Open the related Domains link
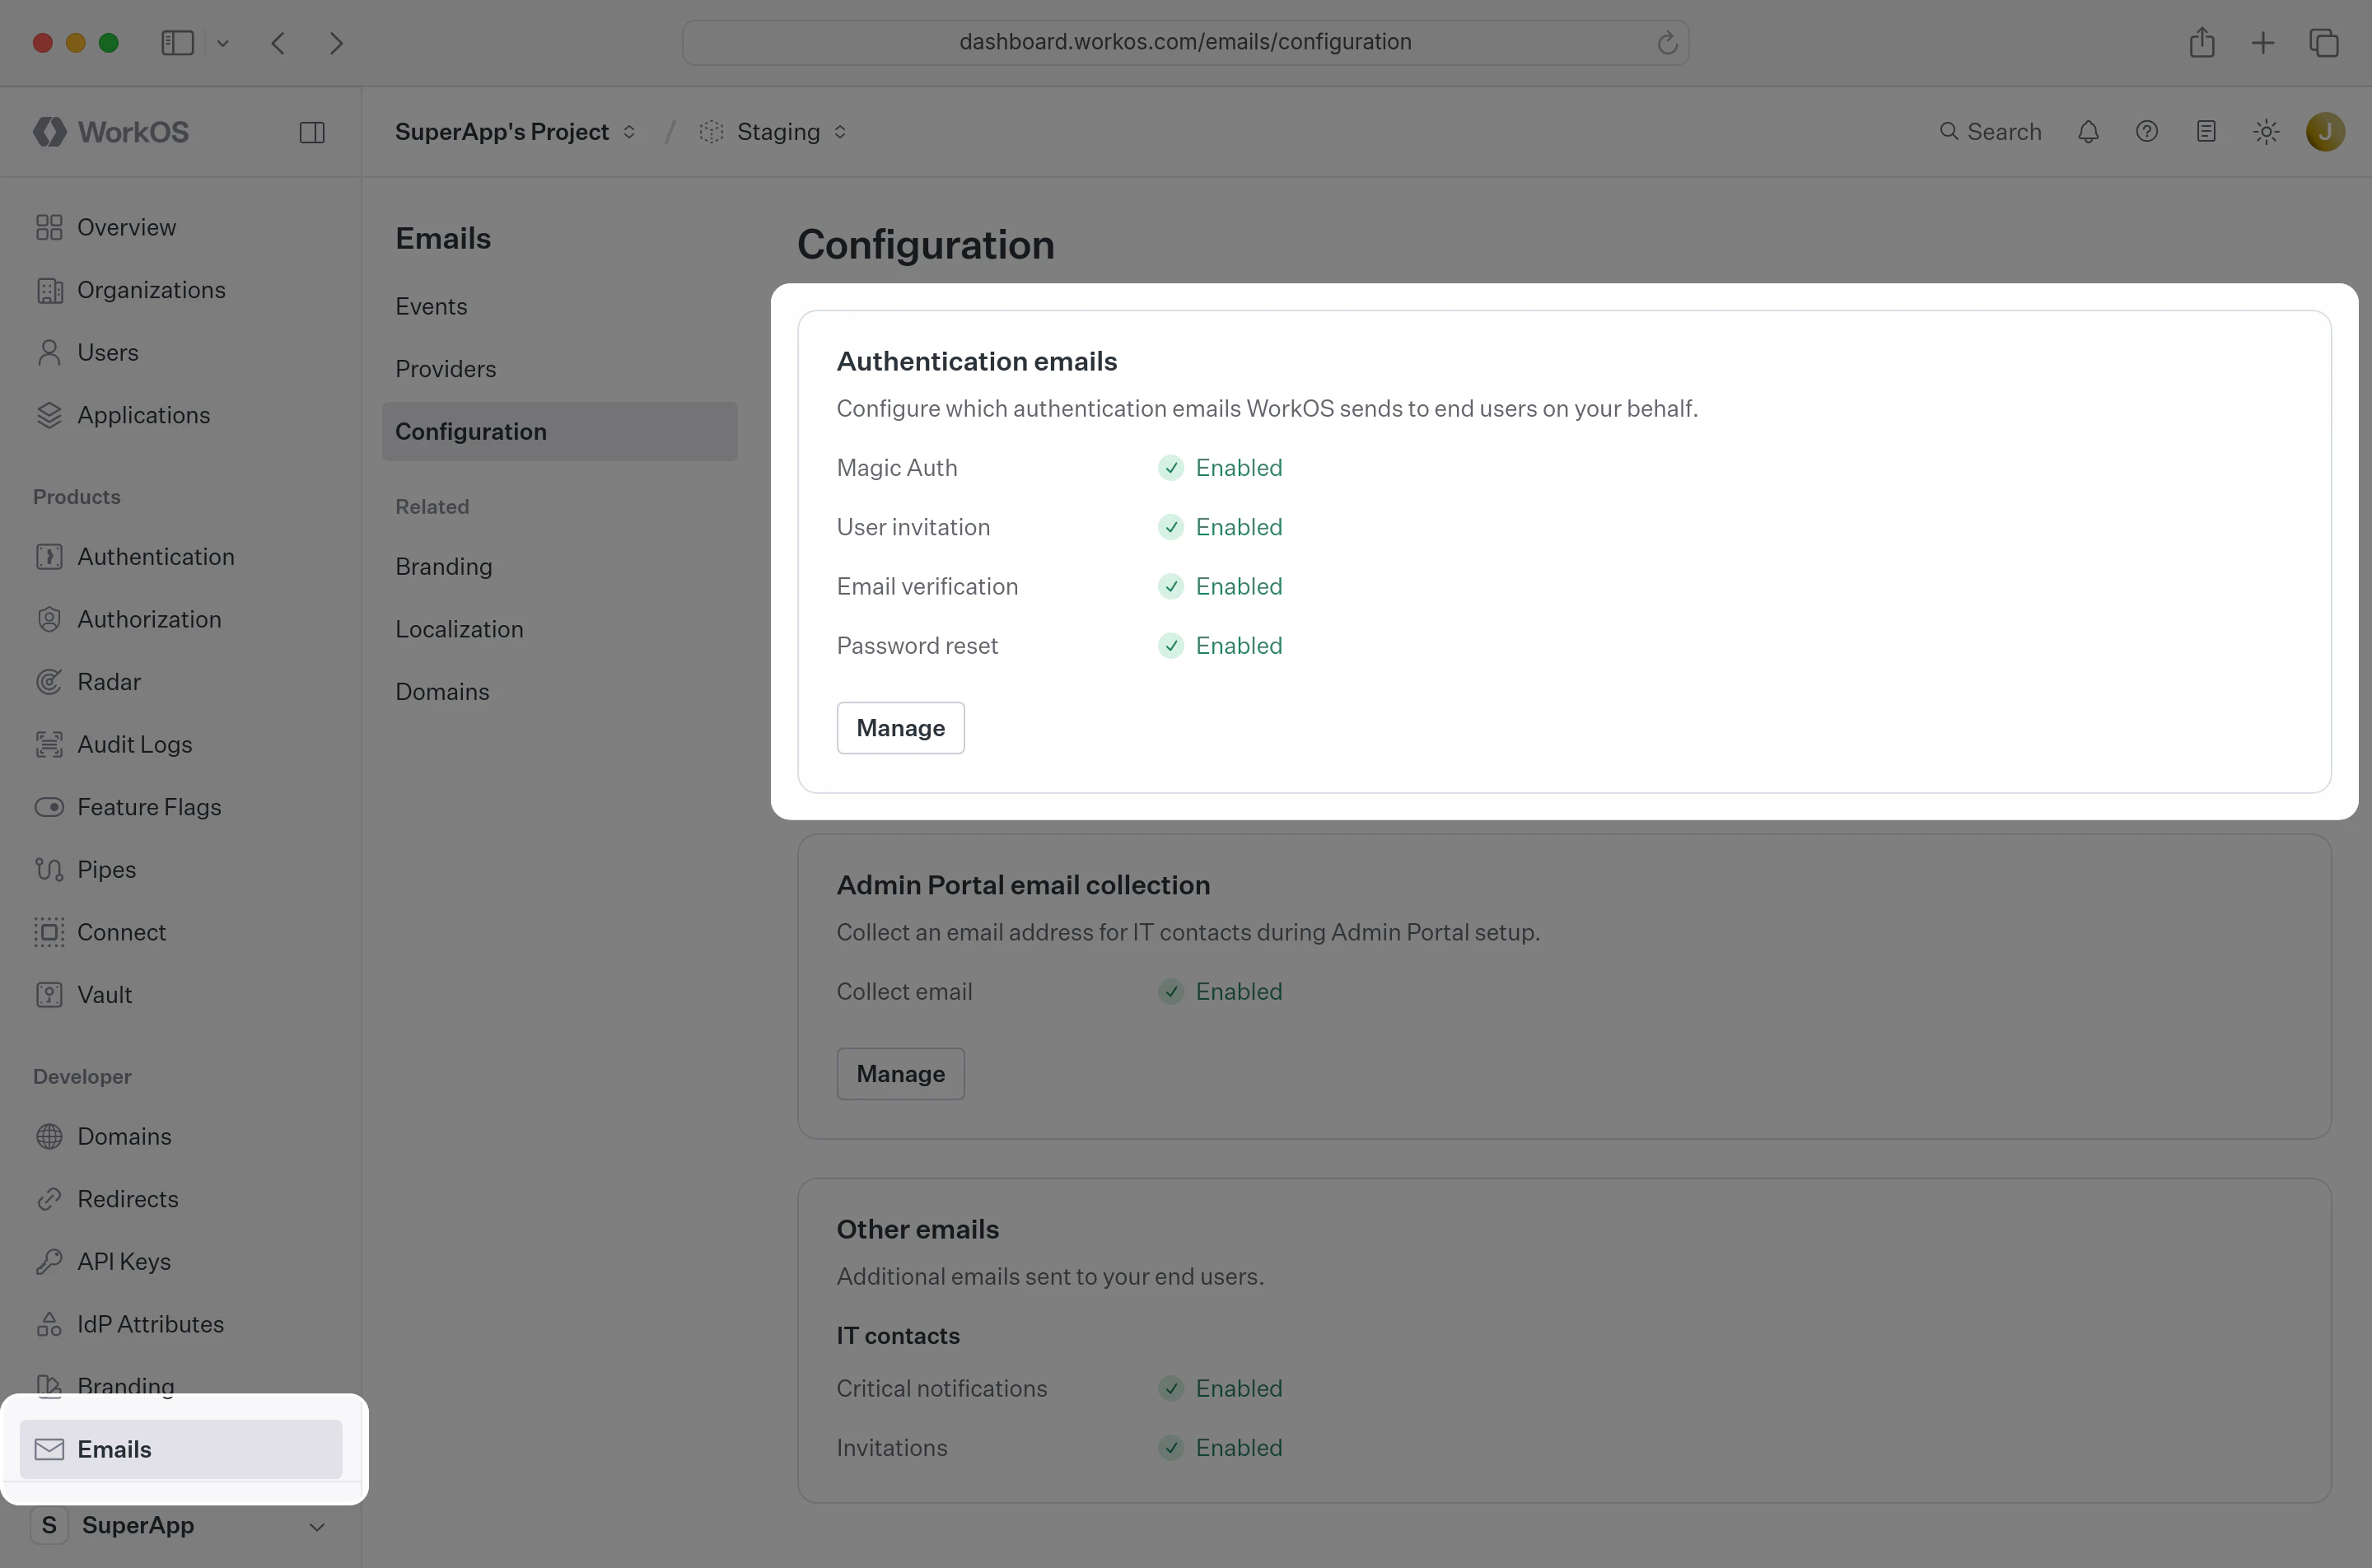This screenshot has height=1568, width=2372. coord(560,691)
